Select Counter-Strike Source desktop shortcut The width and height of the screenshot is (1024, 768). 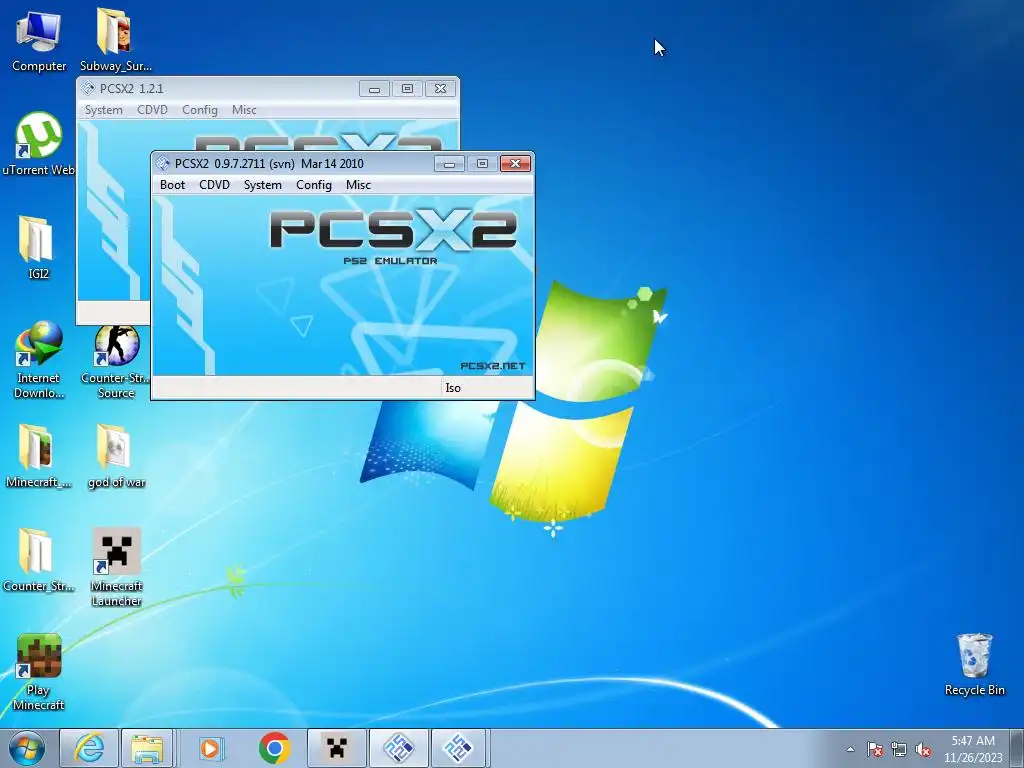coord(116,360)
